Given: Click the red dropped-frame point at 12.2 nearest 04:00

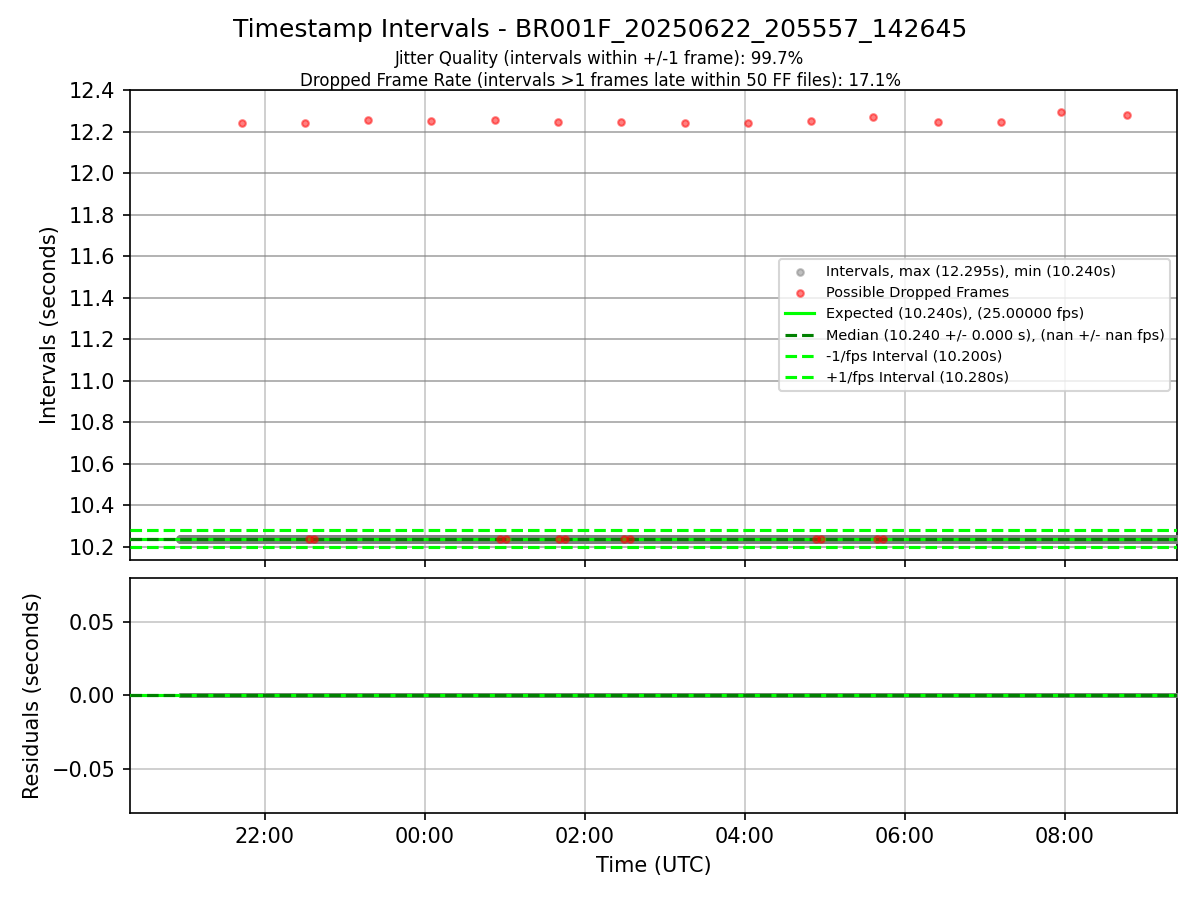Looking at the screenshot, I should tap(748, 123).
